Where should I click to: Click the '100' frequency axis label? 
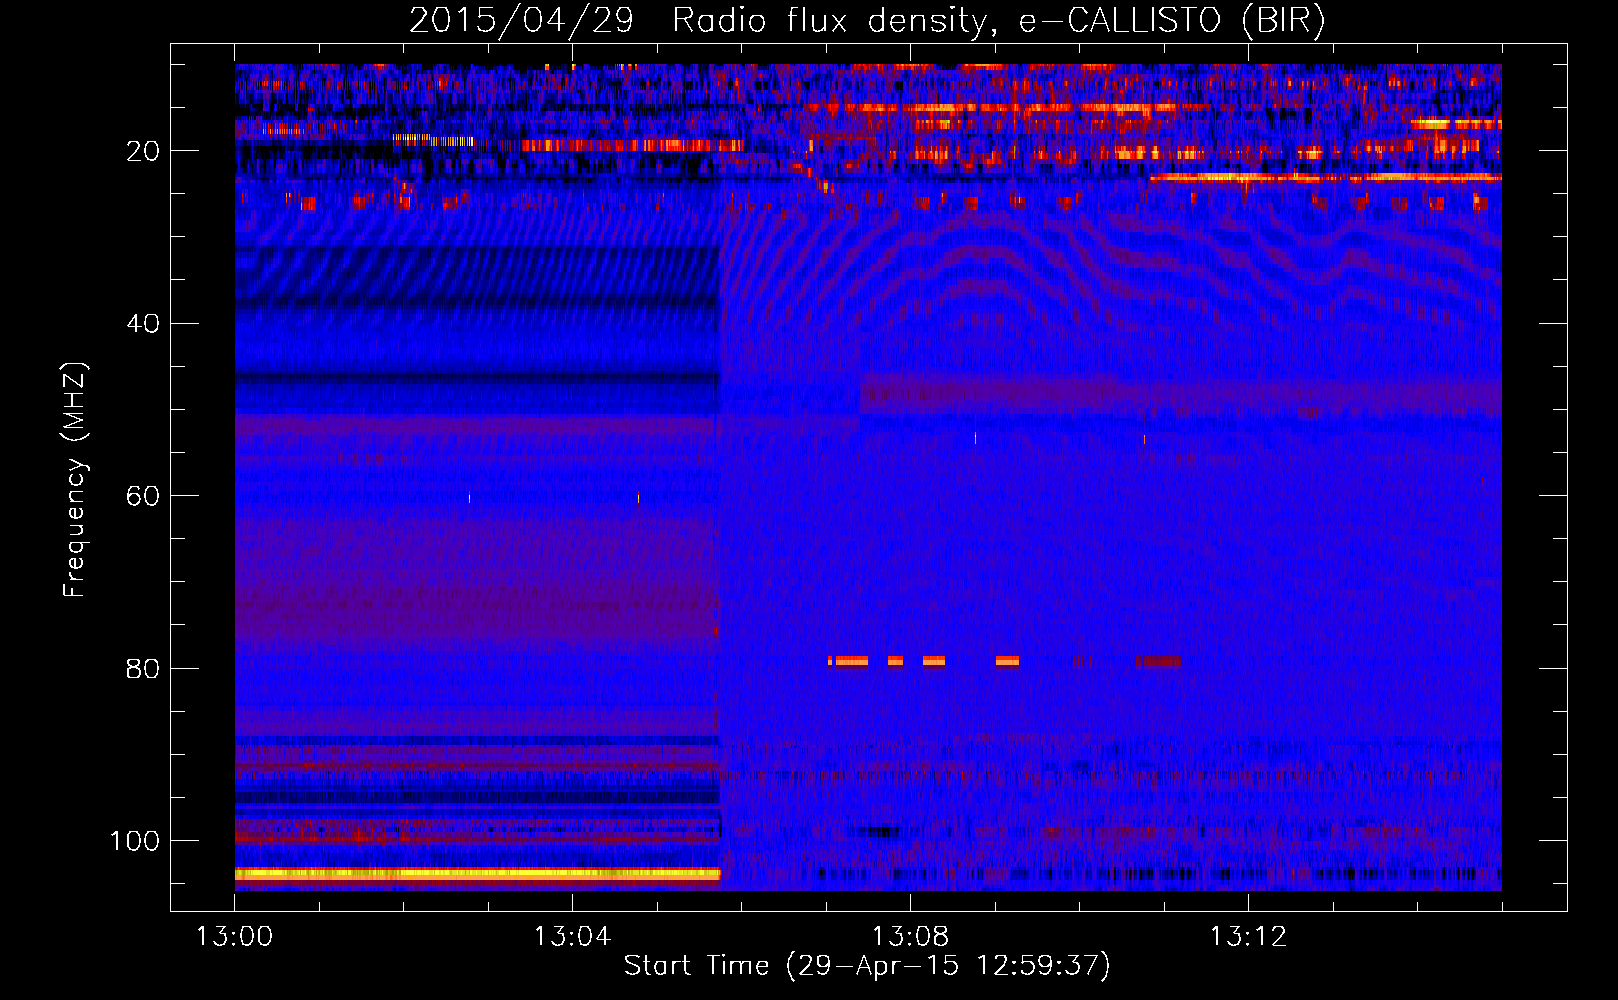coord(135,841)
